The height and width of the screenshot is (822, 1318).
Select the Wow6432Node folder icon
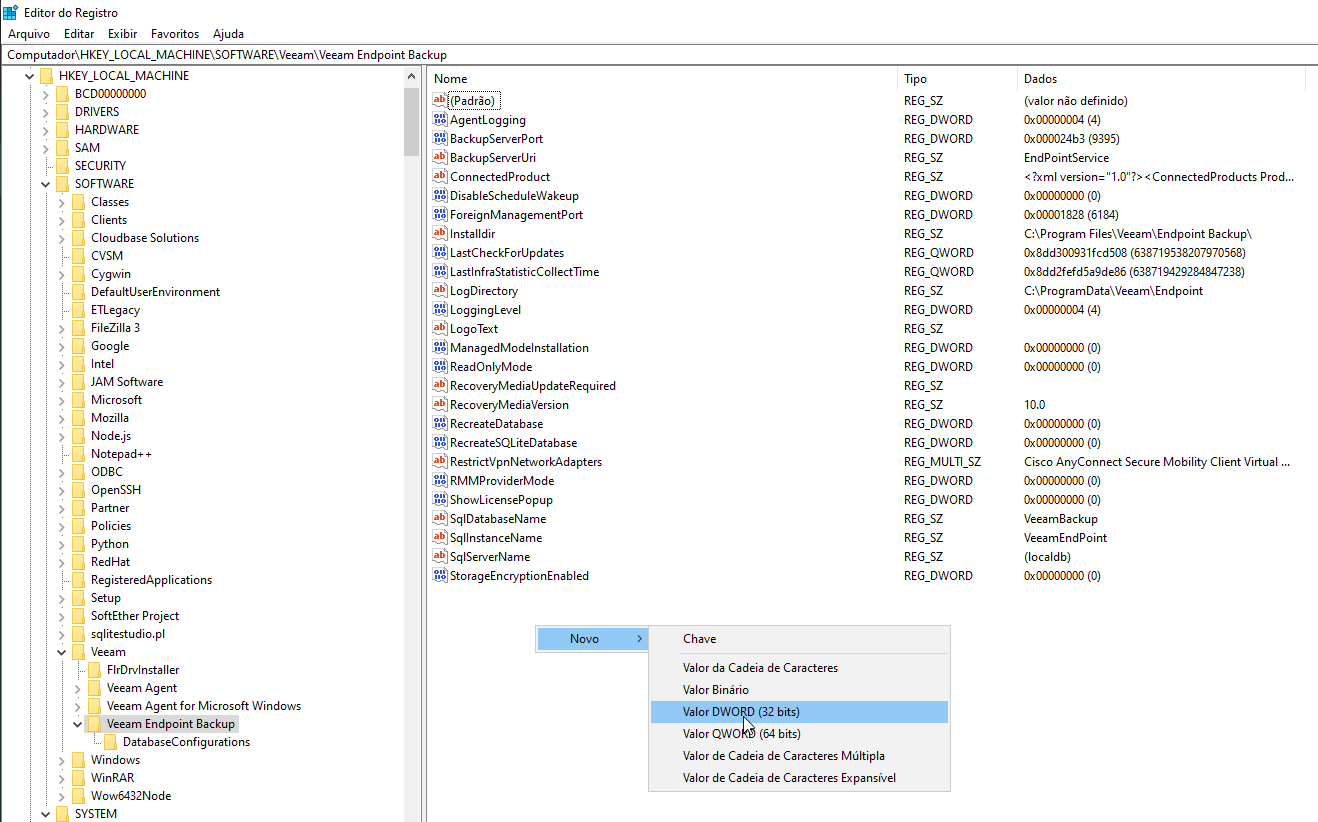coord(79,796)
